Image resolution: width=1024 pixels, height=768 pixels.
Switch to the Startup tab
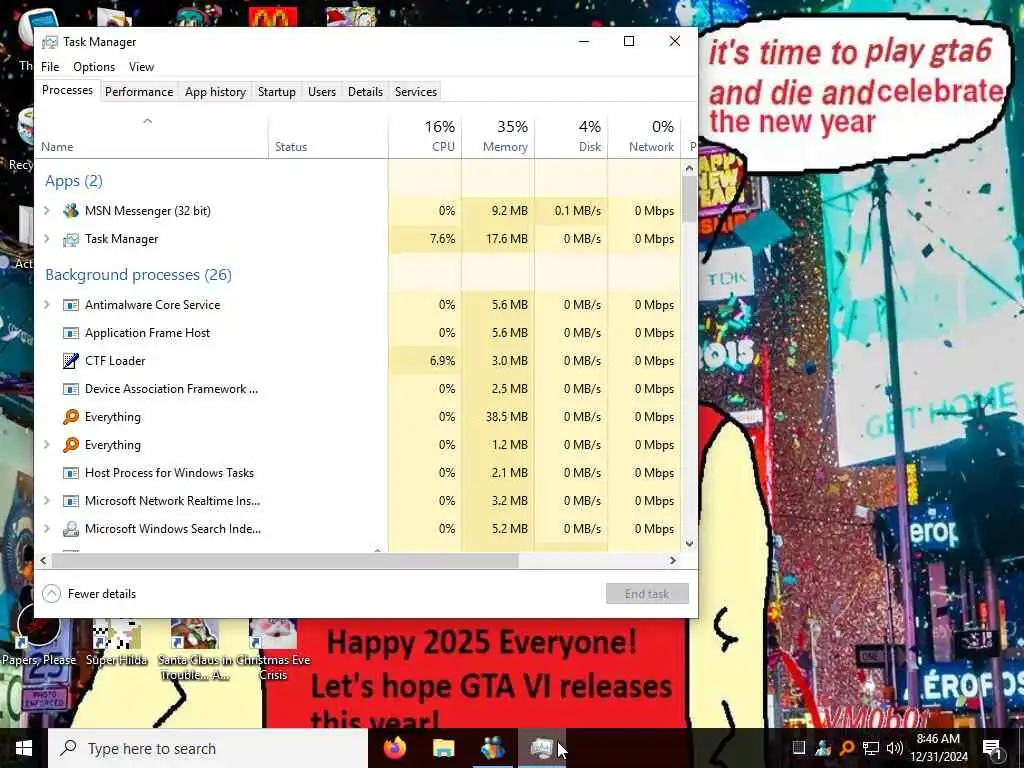click(x=277, y=92)
